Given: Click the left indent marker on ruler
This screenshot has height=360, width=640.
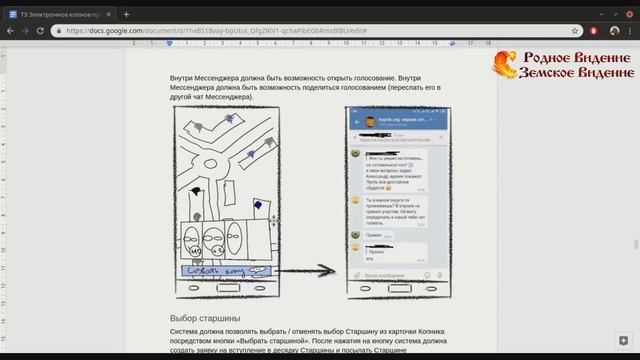Looking at the screenshot, I should pyautogui.click(x=169, y=43).
